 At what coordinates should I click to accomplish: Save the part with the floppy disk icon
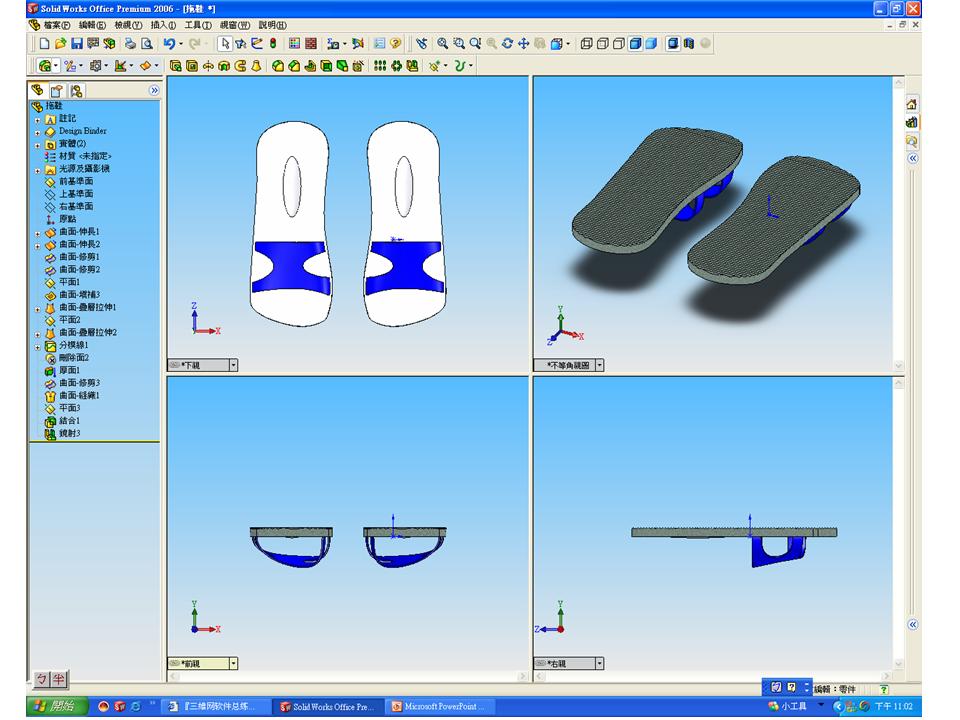[x=77, y=43]
